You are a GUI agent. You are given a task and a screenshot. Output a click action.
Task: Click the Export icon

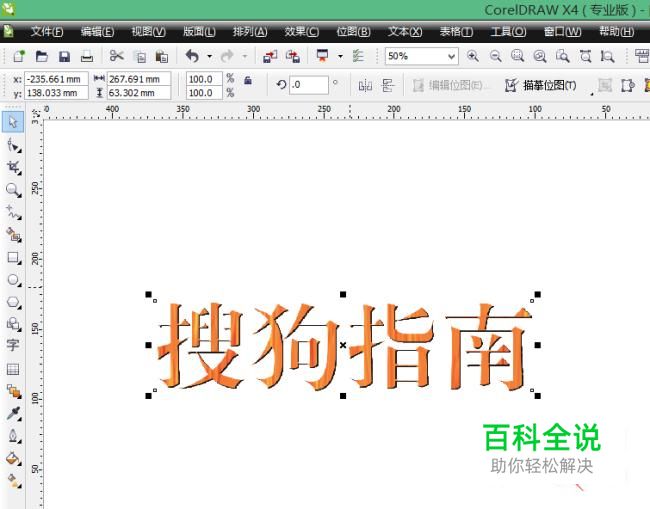point(293,56)
